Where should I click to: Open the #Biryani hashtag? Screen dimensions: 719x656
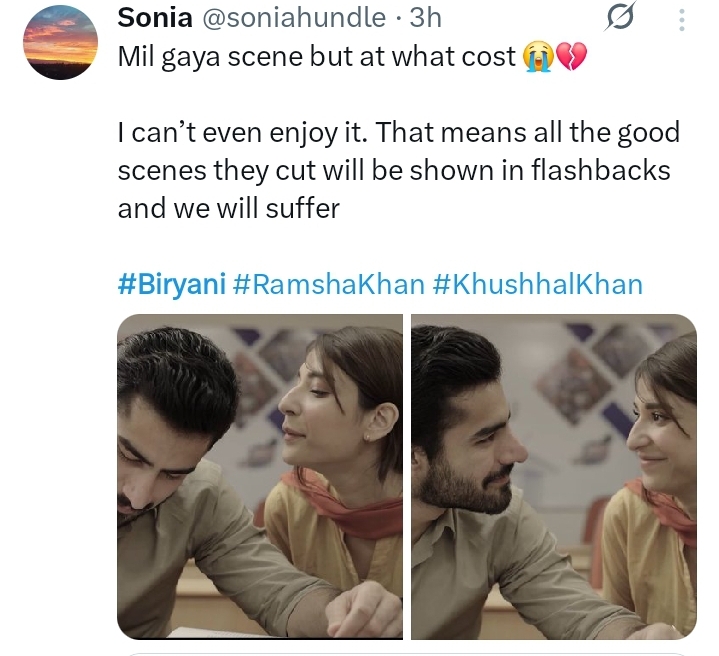171,284
